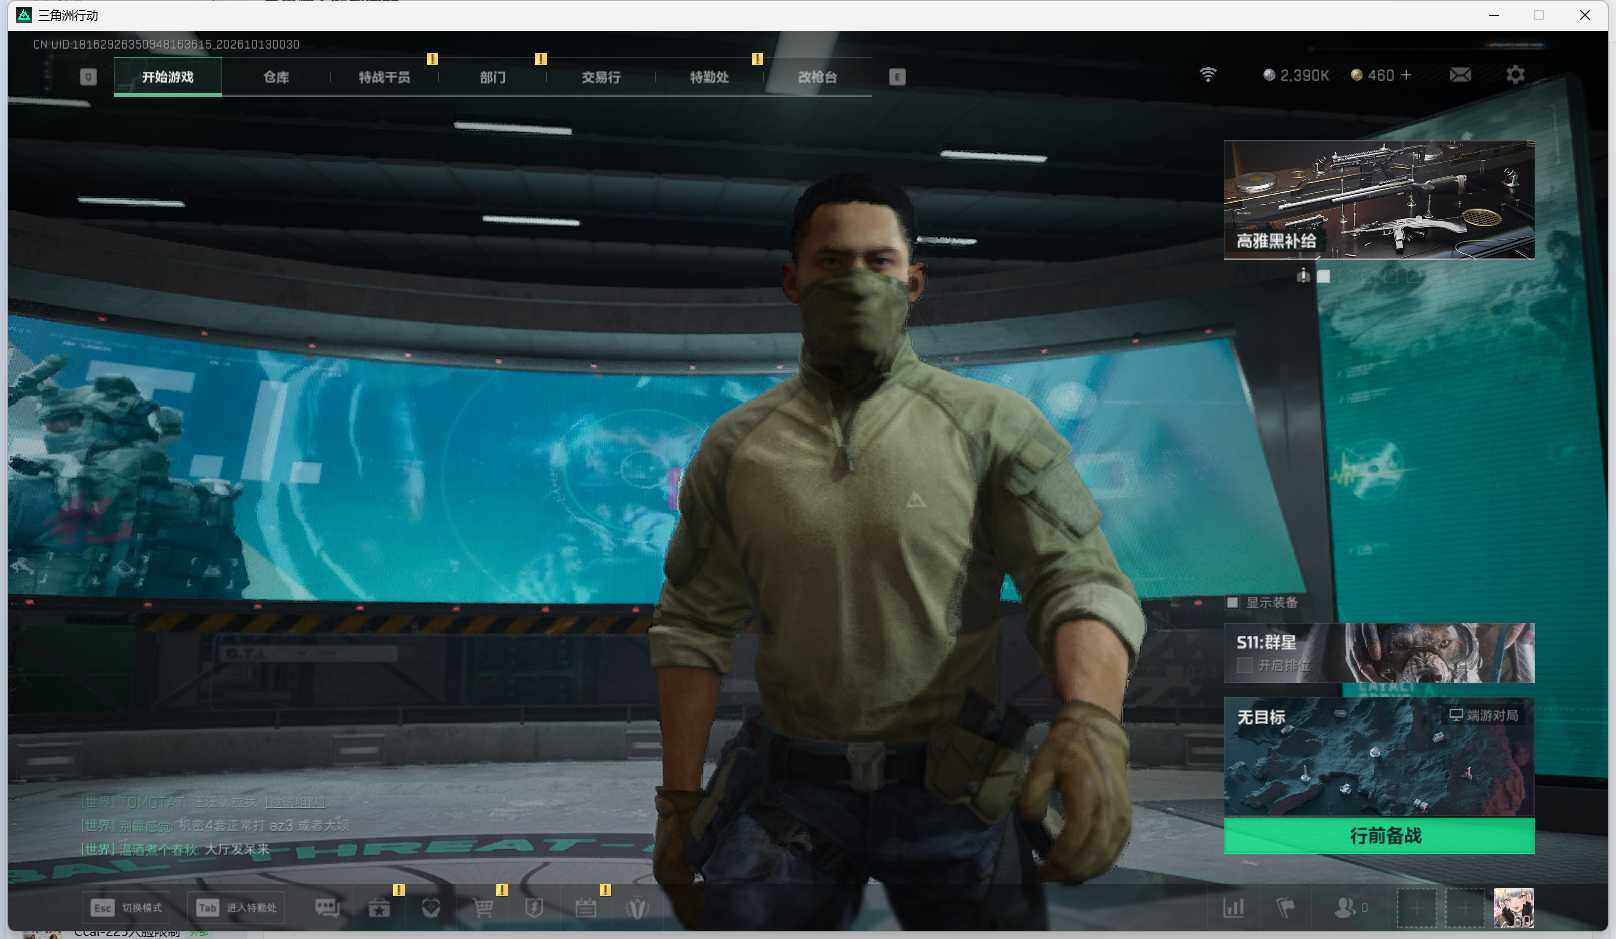
Task: Click the winged emblem icon
Action: coord(637,907)
